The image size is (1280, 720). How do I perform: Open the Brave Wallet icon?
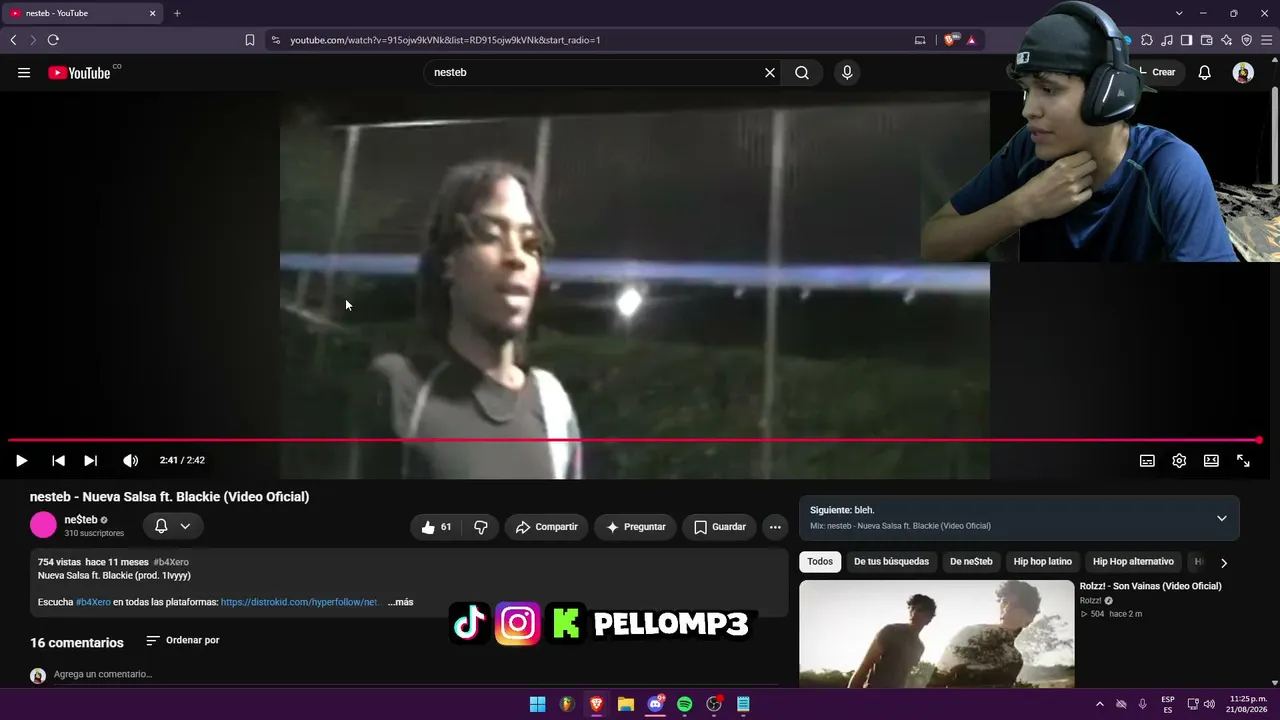pos(1207,40)
